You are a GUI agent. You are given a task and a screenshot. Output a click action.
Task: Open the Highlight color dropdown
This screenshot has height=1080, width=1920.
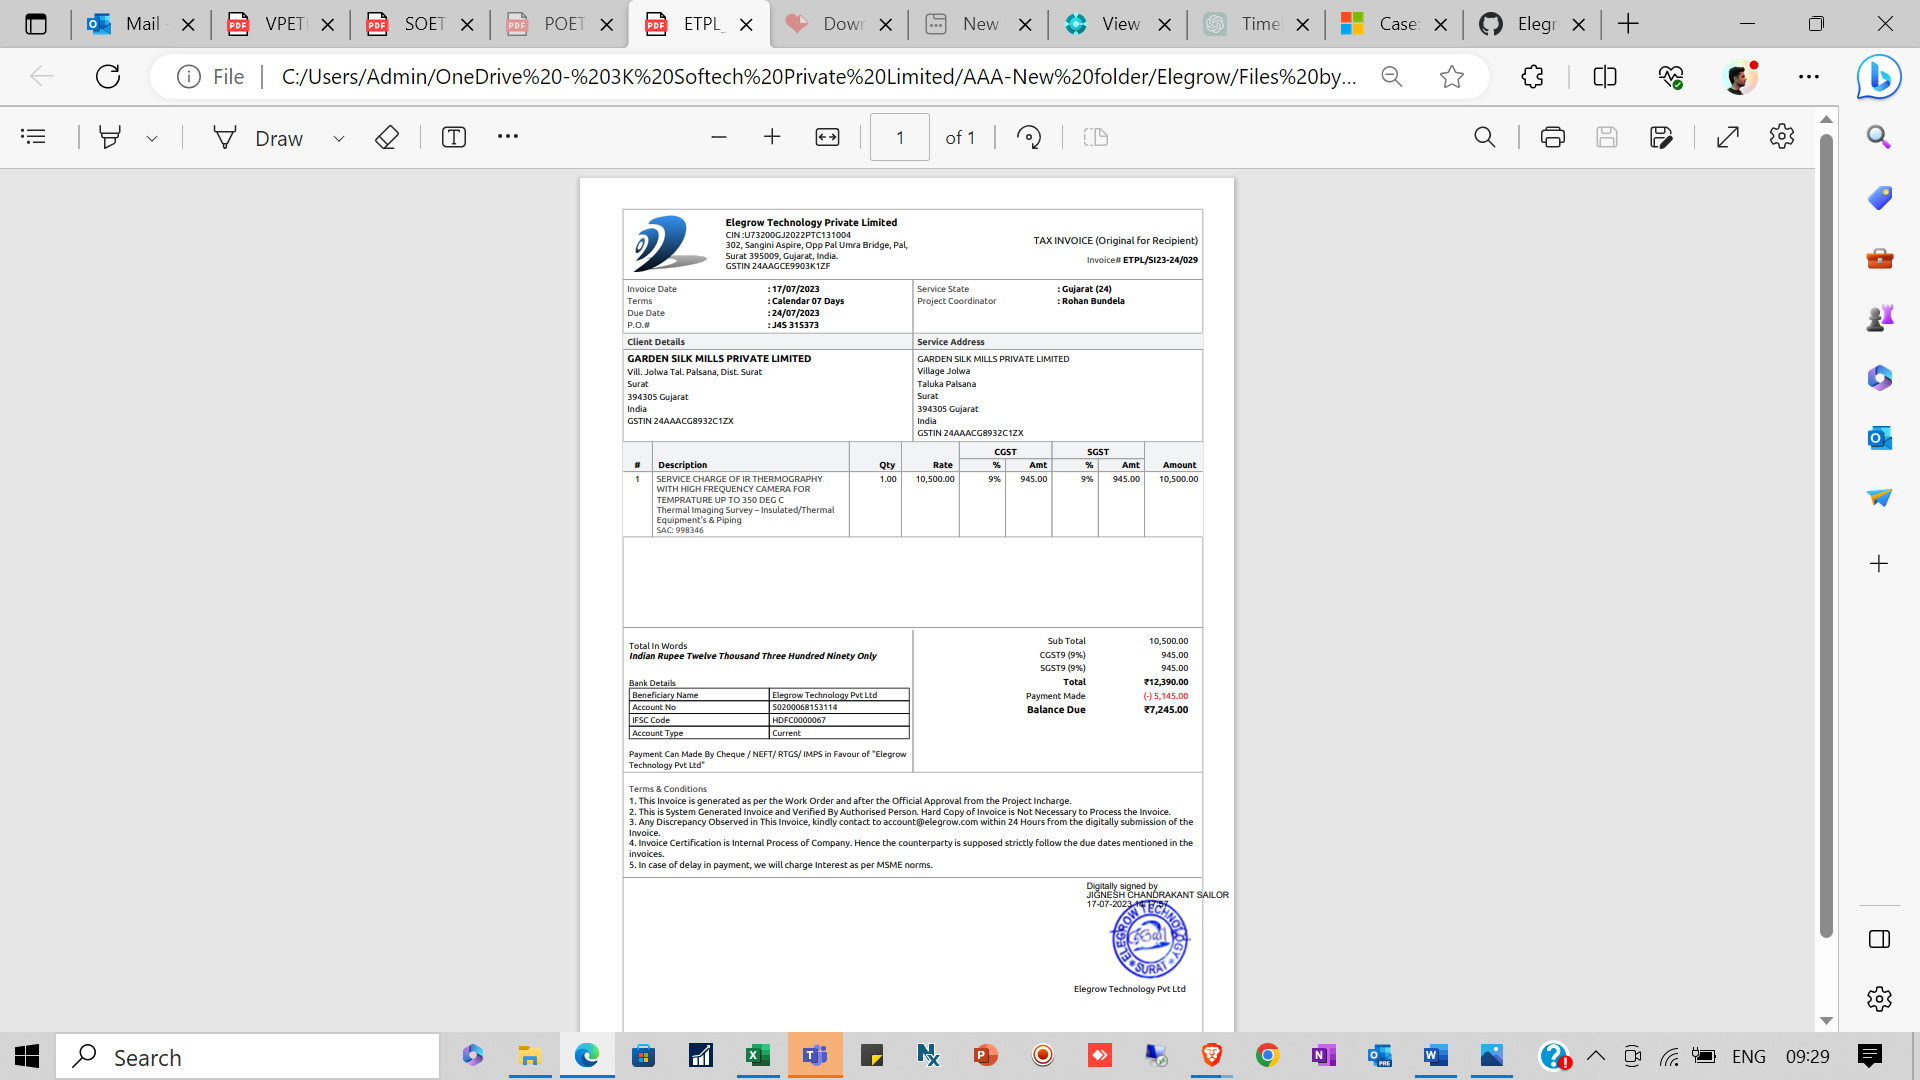(152, 137)
